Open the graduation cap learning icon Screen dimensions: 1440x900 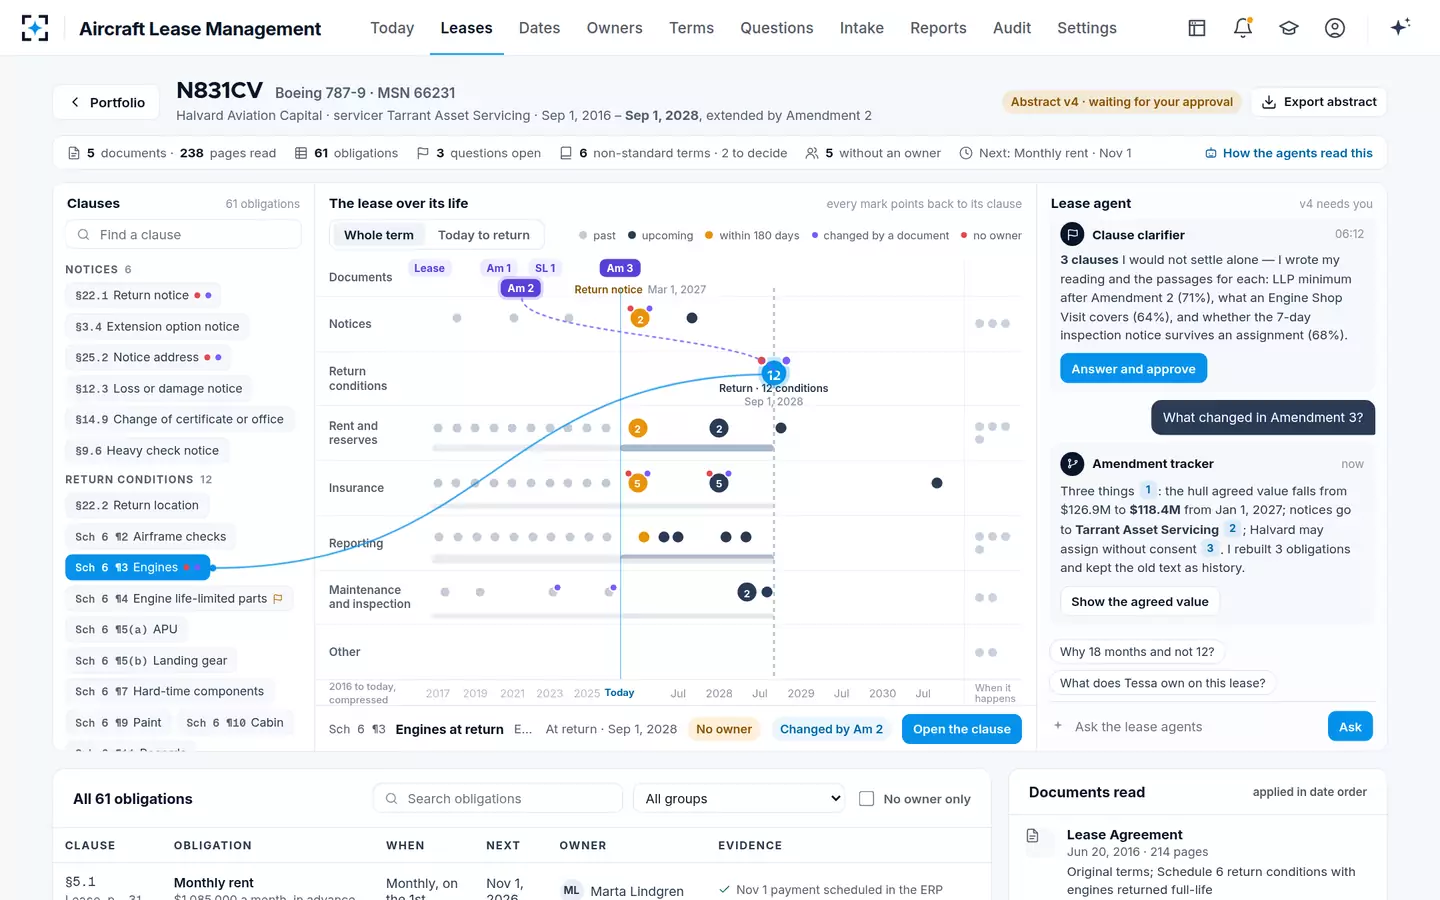[1289, 28]
